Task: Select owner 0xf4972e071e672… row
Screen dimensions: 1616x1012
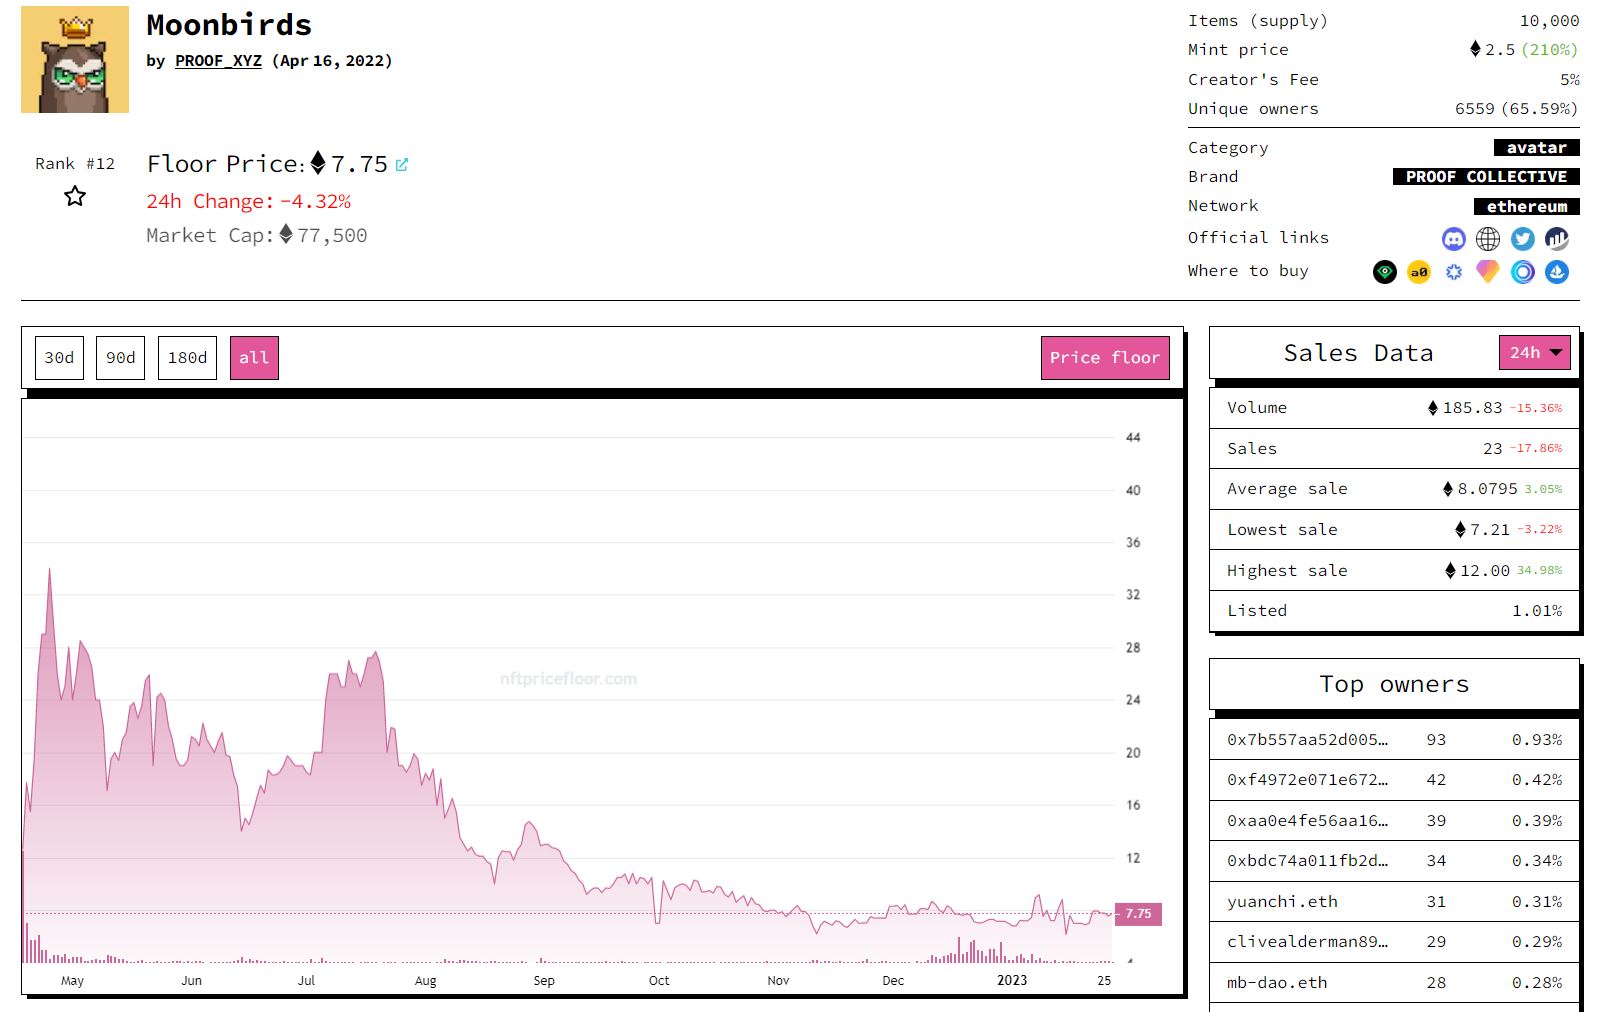Action: click(1394, 780)
